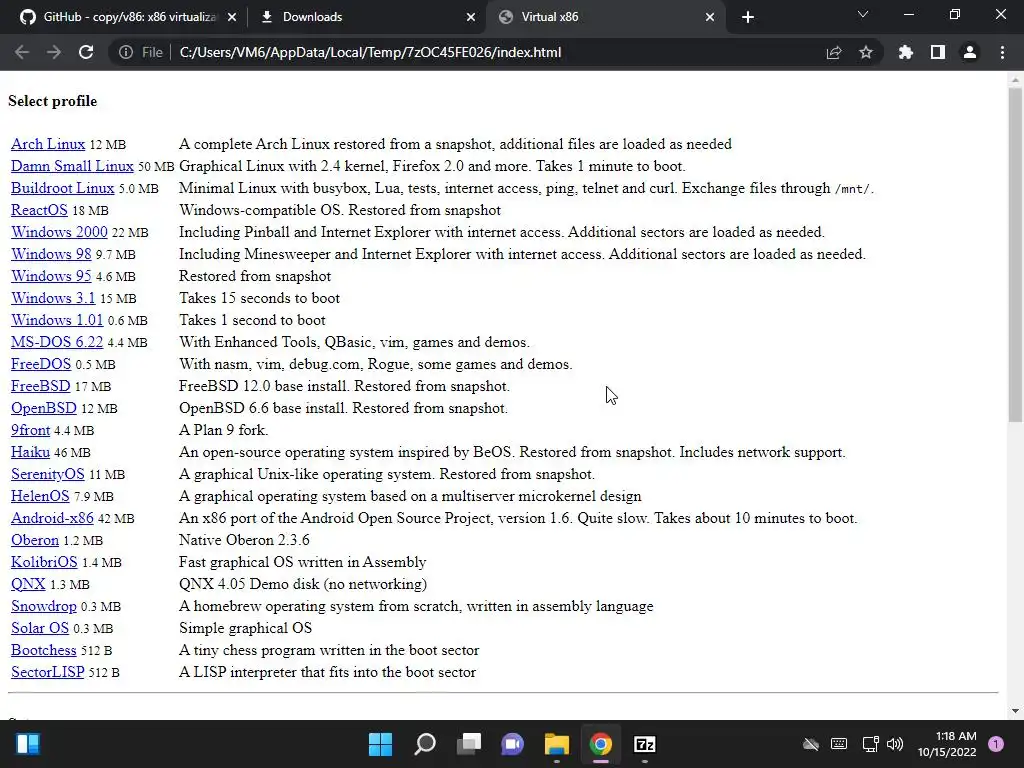The image size is (1024, 768).
Task: Open the Windows 3.1 profile
Action: point(53,298)
